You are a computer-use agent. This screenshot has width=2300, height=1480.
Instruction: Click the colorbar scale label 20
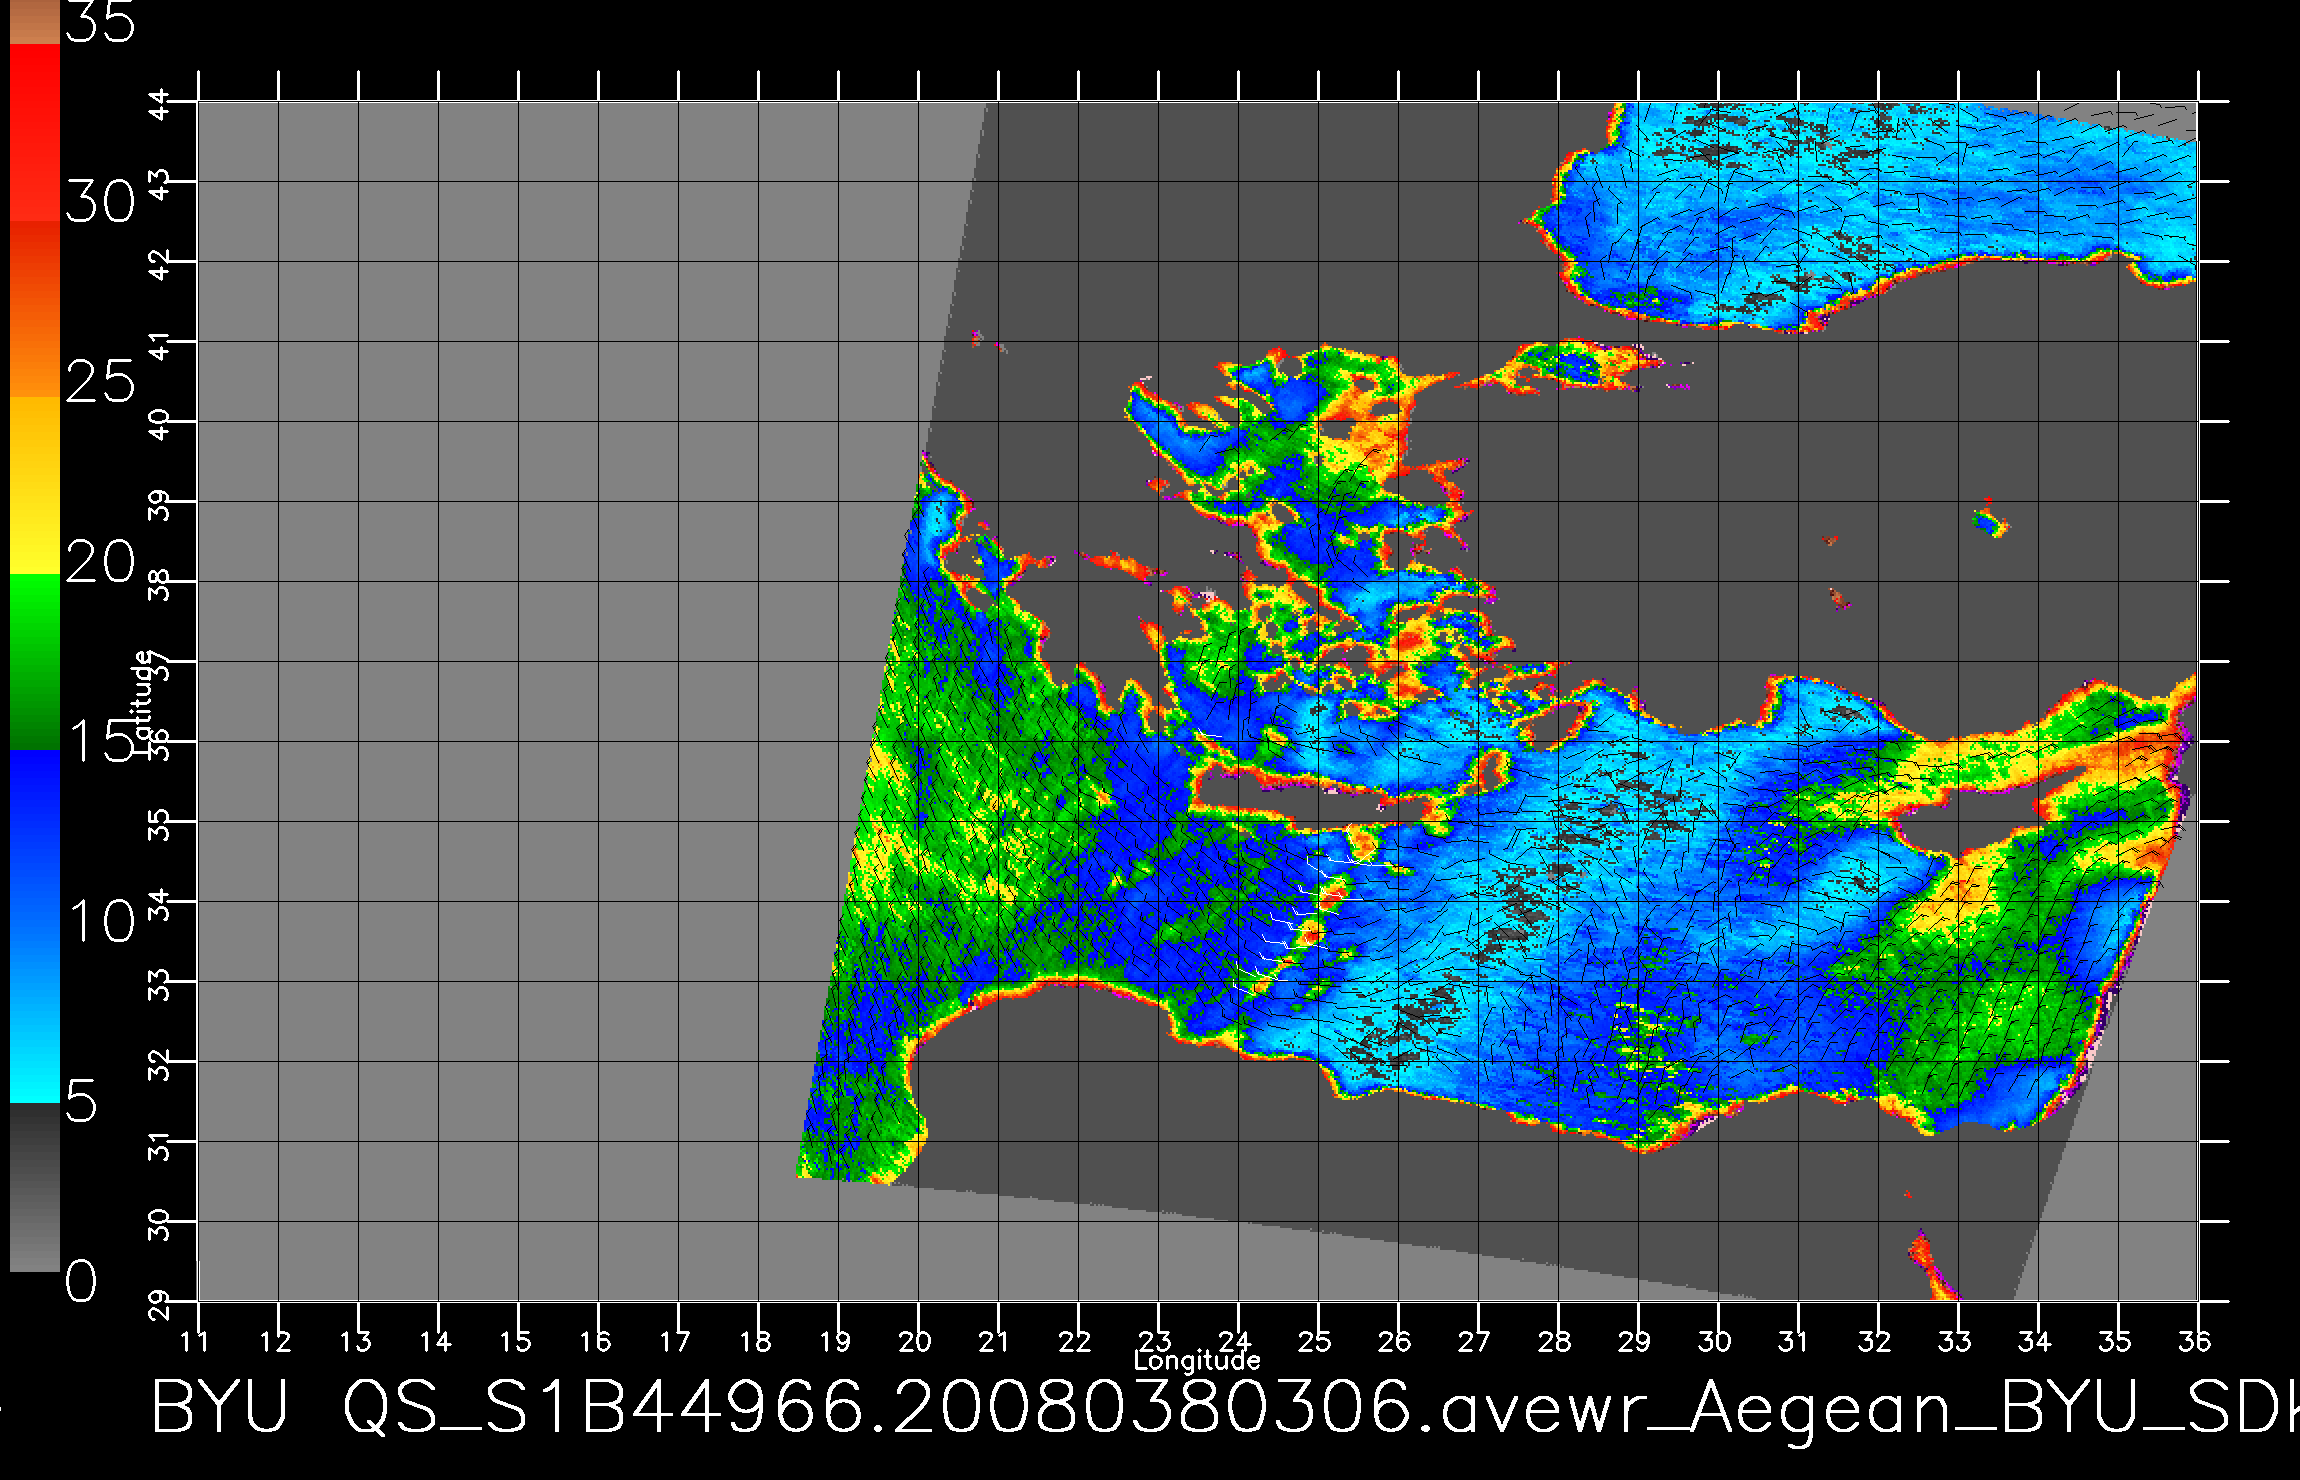click(100, 563)
